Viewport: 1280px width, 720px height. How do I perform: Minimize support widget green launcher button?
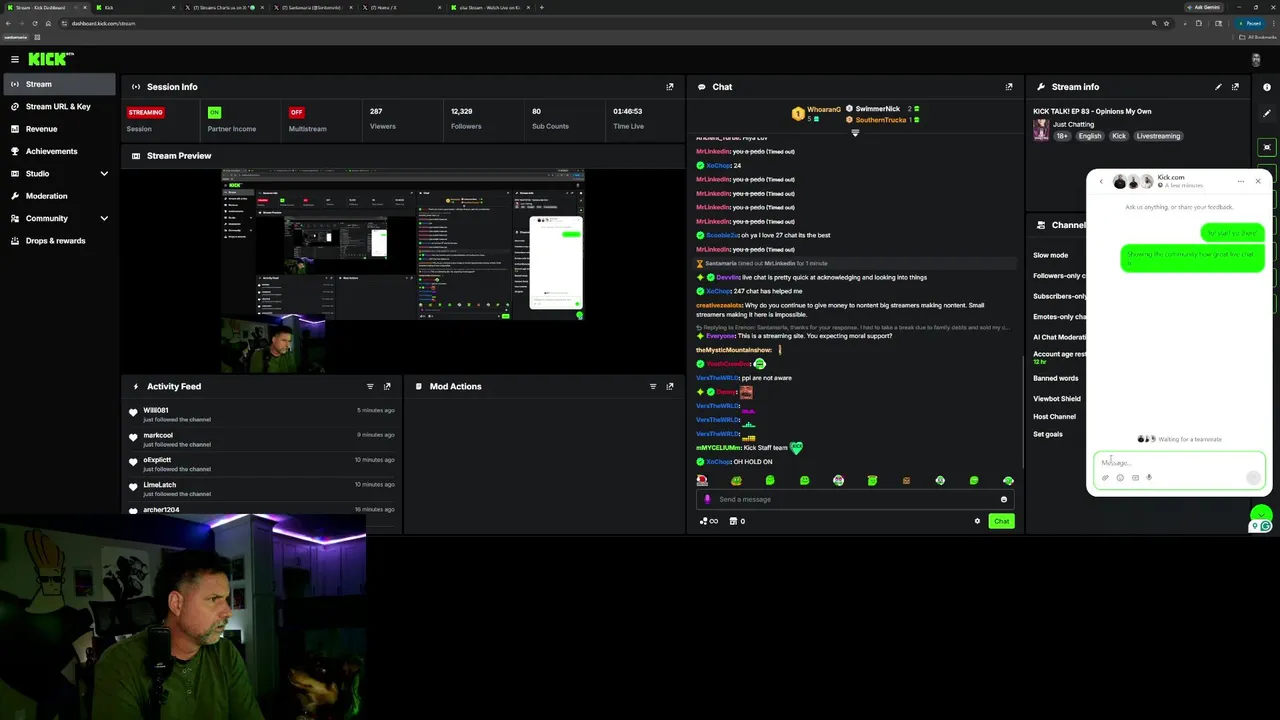click(1261, 514)
